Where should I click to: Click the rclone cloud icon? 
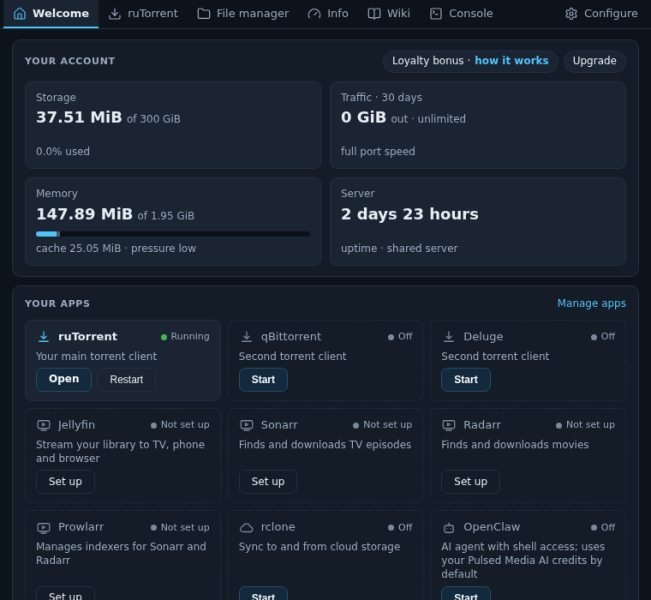point(247,528)
